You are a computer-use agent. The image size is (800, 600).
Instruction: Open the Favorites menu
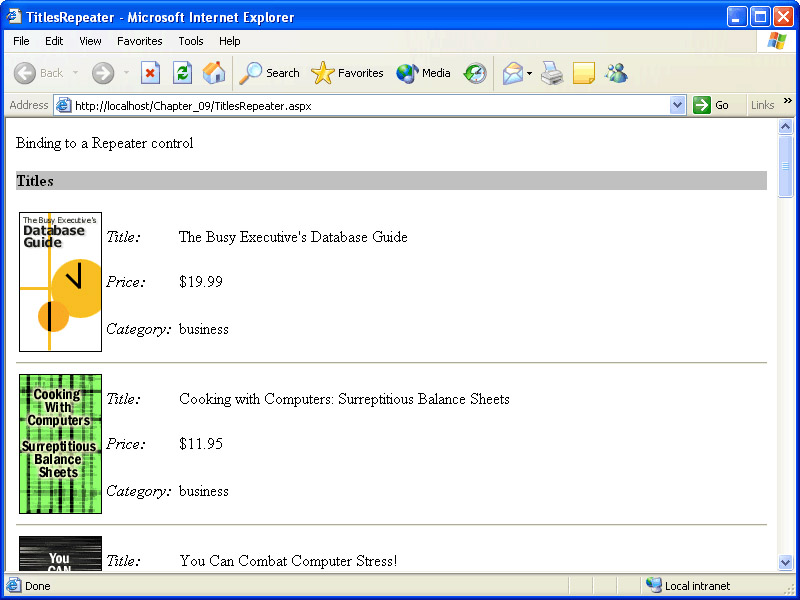coord(139,41)
